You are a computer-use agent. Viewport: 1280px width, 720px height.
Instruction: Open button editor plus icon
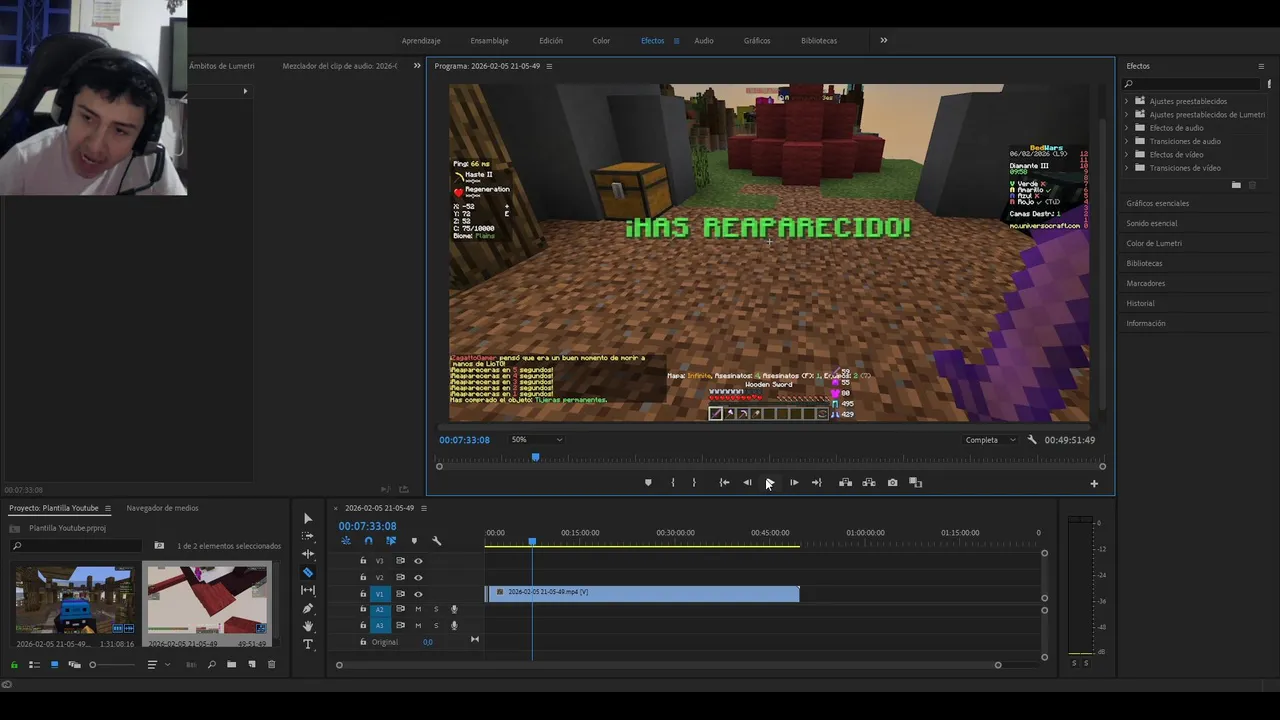pos(1094,484)
